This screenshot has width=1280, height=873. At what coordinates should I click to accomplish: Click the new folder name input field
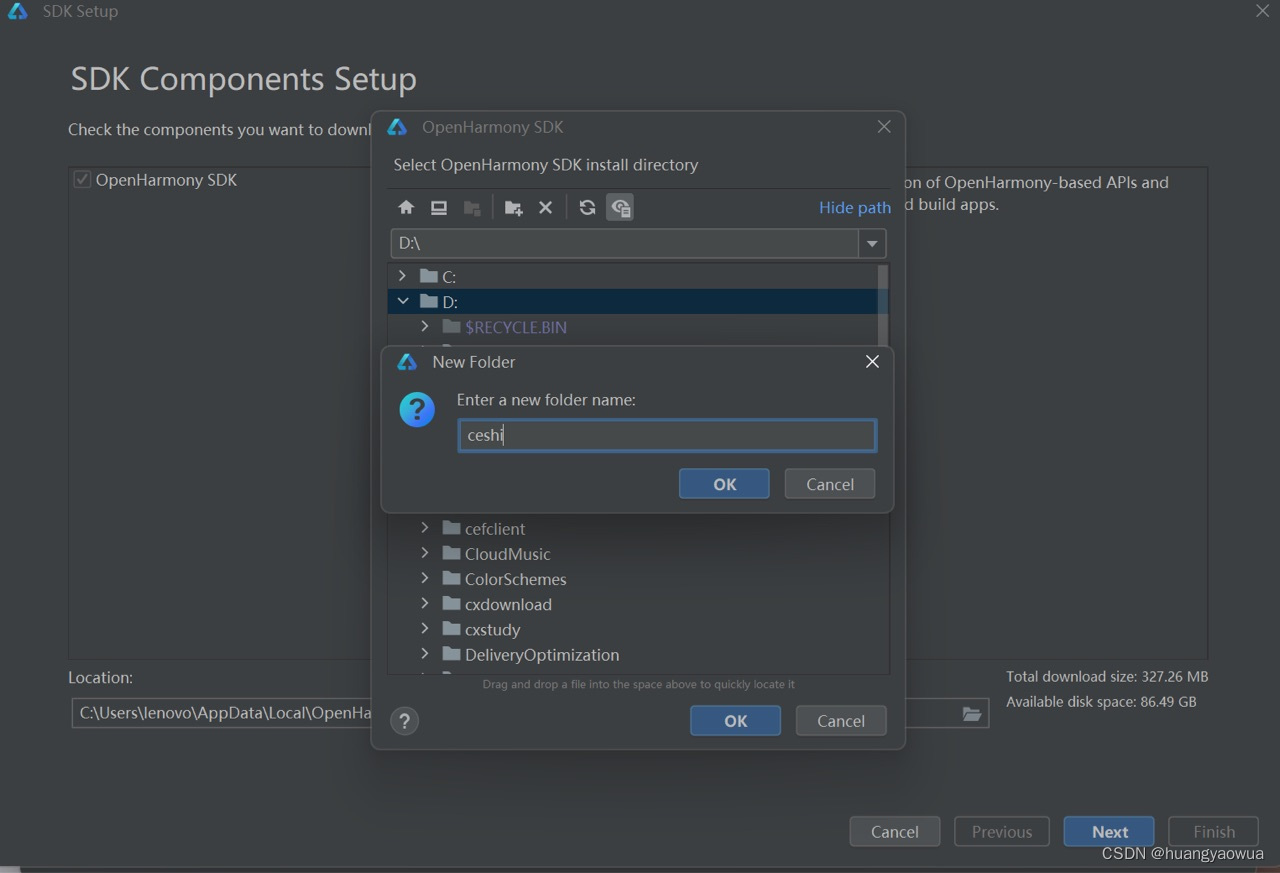667,435
